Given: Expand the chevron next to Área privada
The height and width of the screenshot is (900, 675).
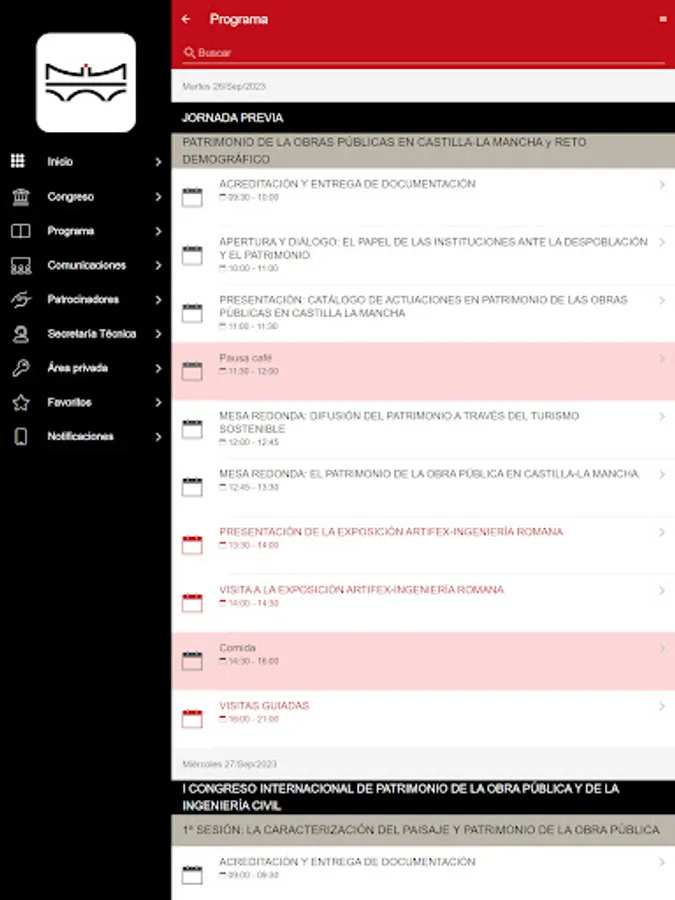Looking at the screenshot, I should (158, 368).
